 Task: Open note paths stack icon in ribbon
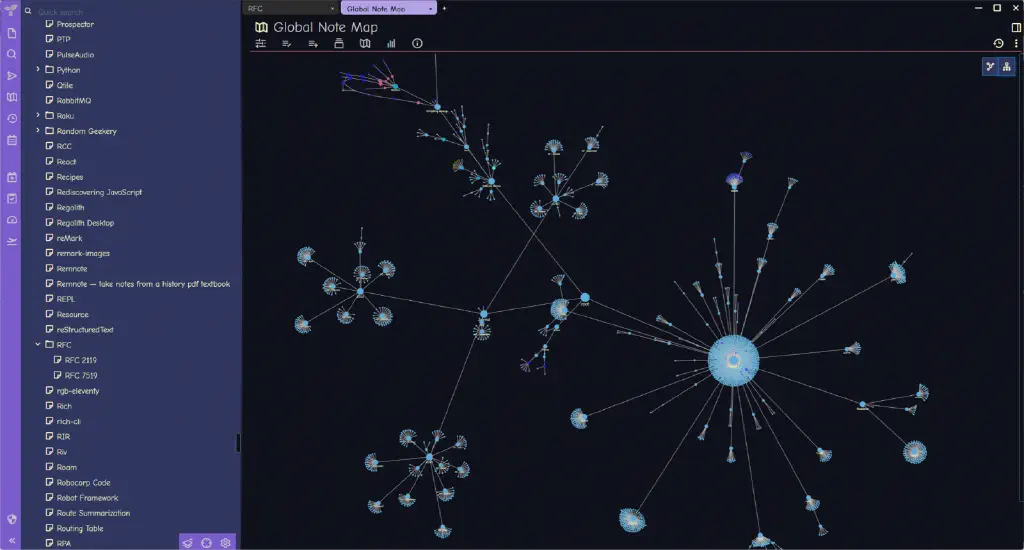[x=339, y=44]
